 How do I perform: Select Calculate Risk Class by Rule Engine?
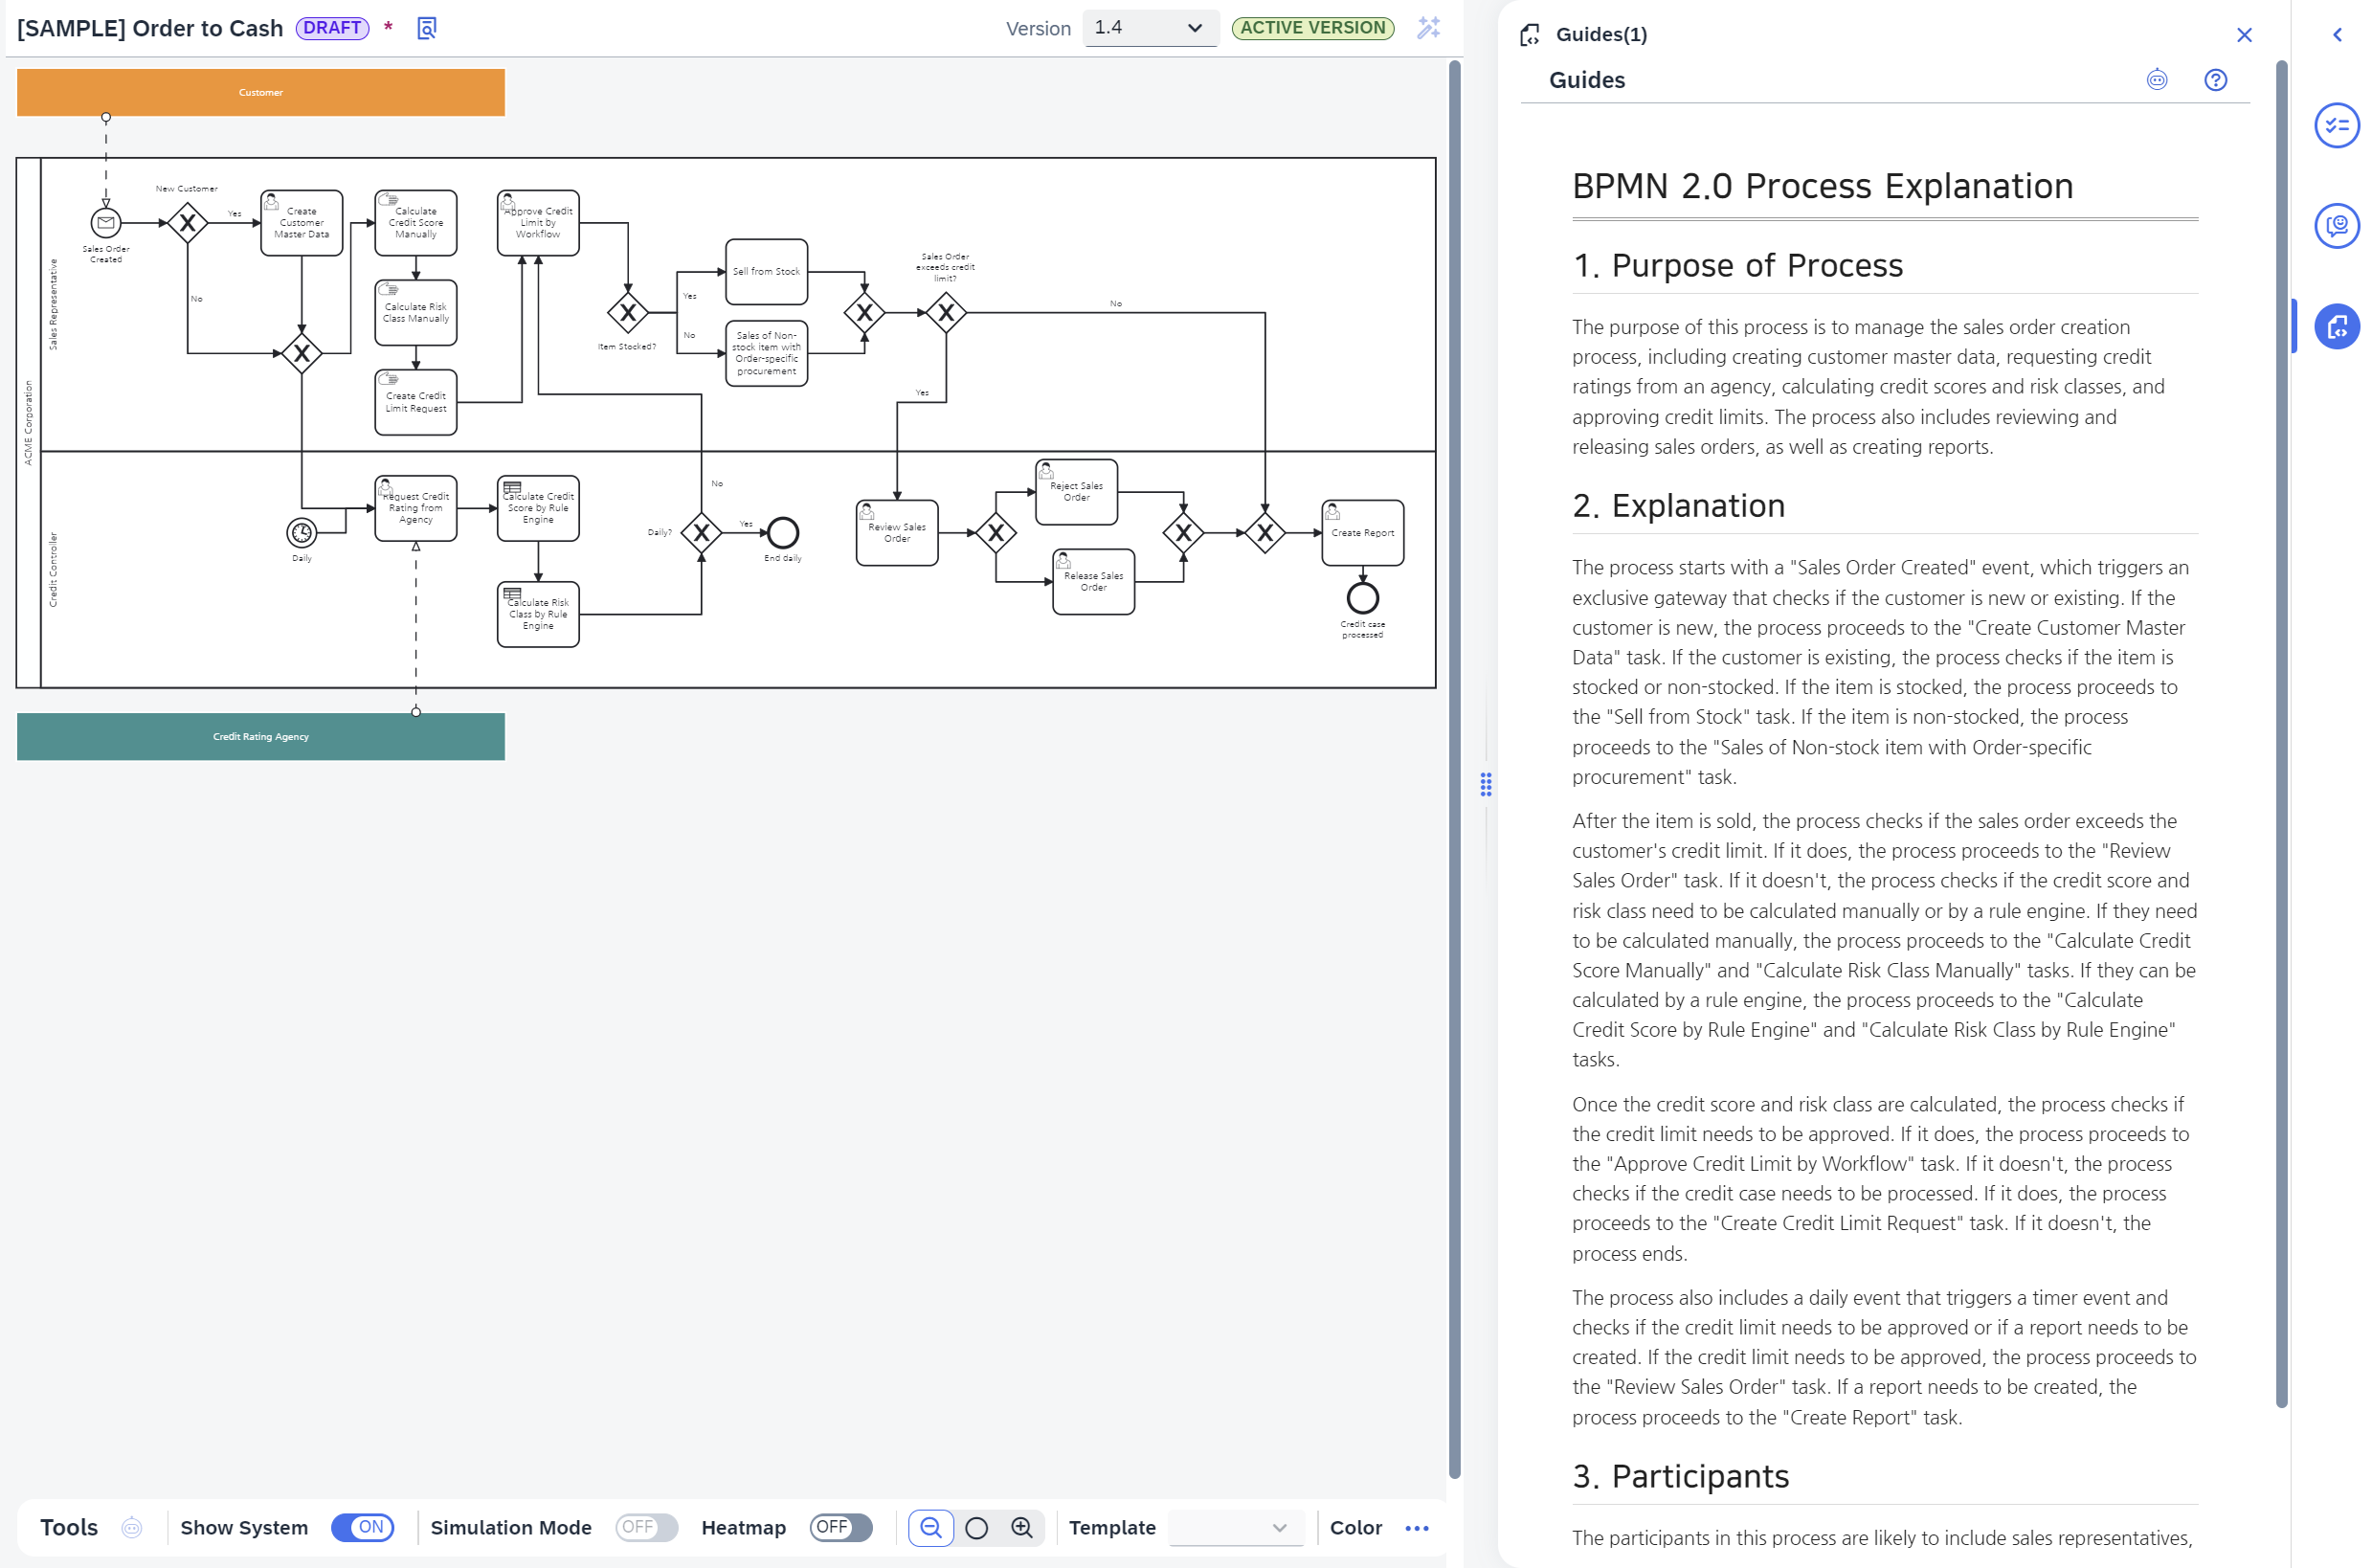[x=538, y=614]
